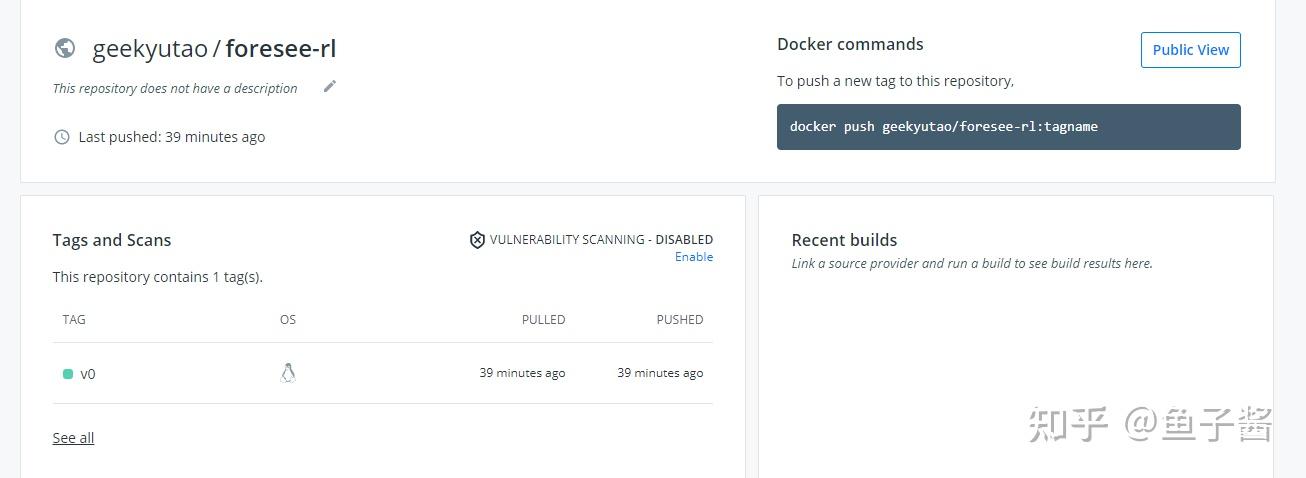Click the Recent builds heading
1306x478 pixels.
(x=844, y=240)
